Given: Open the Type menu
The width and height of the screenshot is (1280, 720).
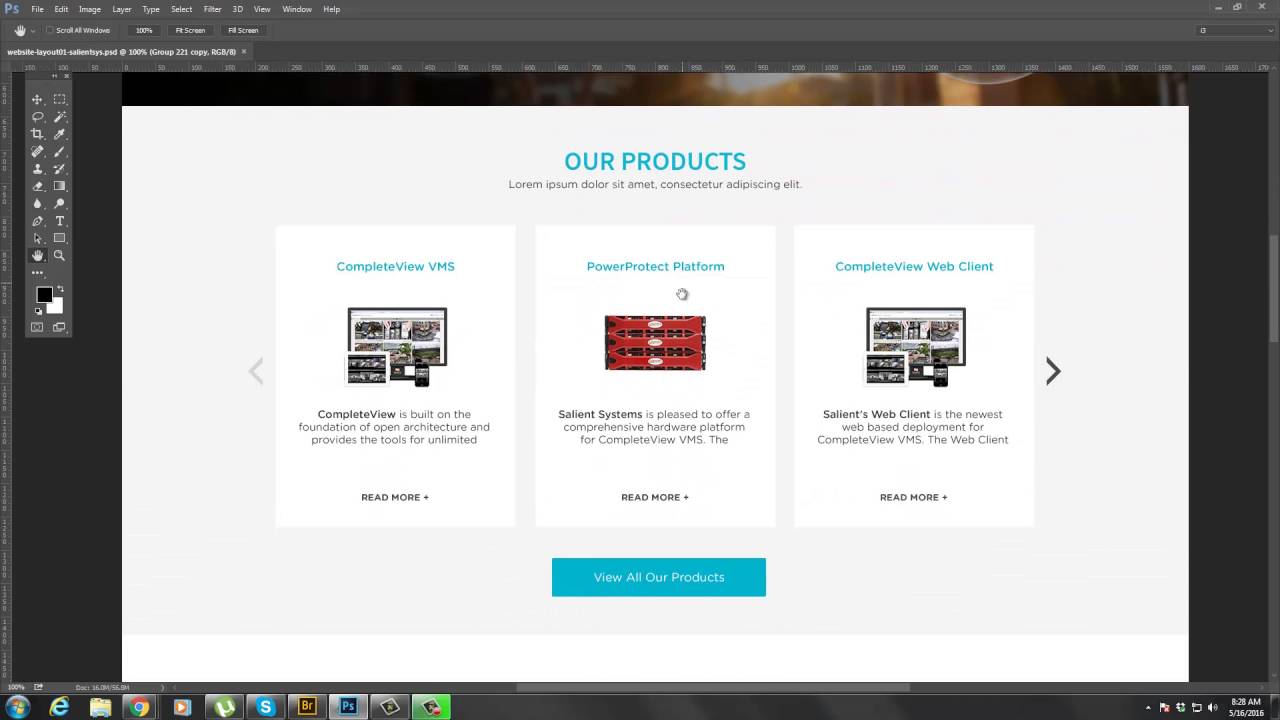Looking at the screenshot, I should click(151, 9).
